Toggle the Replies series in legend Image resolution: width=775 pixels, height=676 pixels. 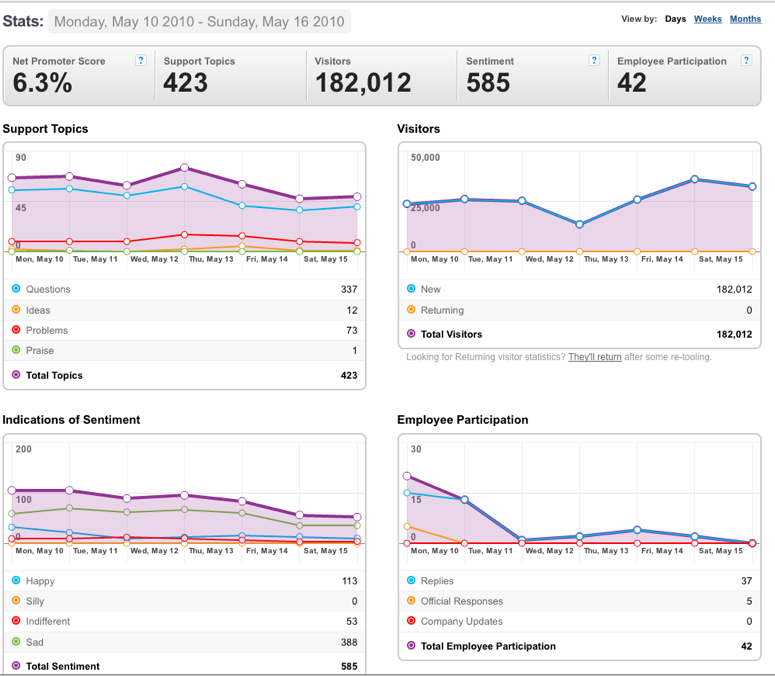[x=579, y=581]
